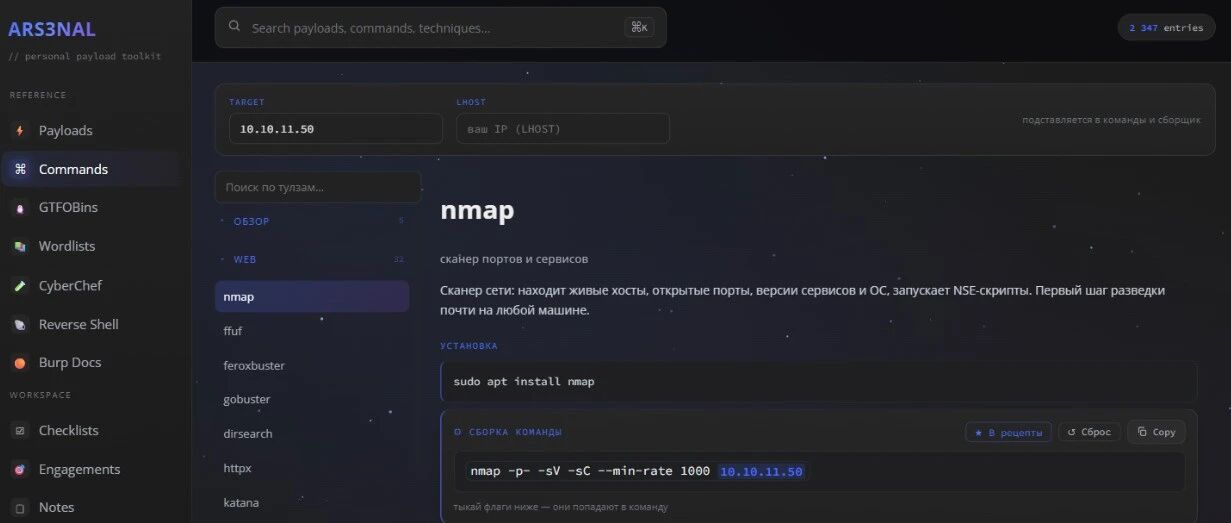Viewport: 1231px width, 523px height.
Task: Click the Payloads lightning icon
Action: tap(20, 131)
